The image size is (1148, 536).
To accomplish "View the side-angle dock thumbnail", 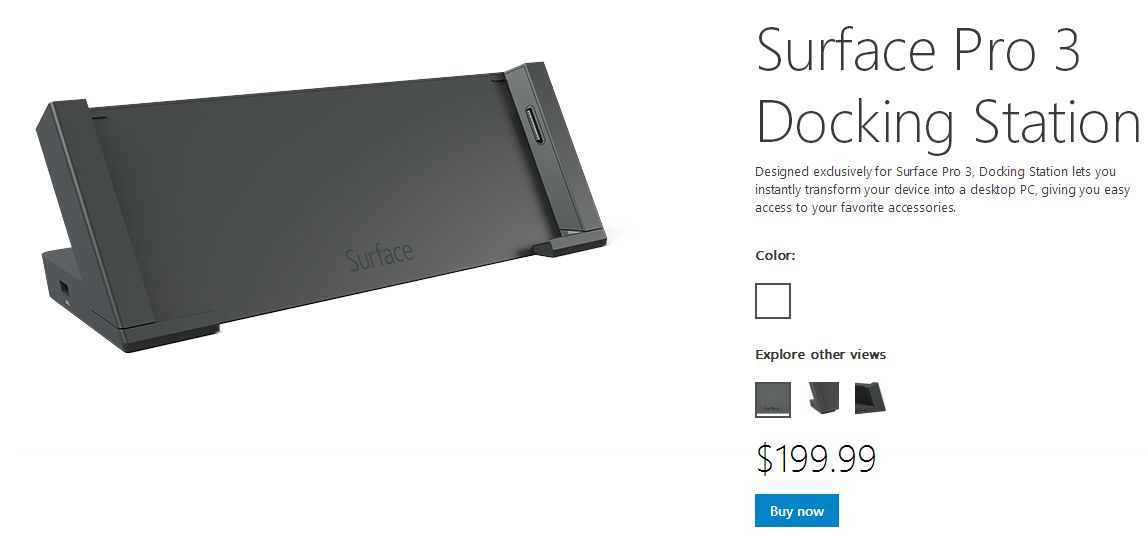I will coord(823,398).
